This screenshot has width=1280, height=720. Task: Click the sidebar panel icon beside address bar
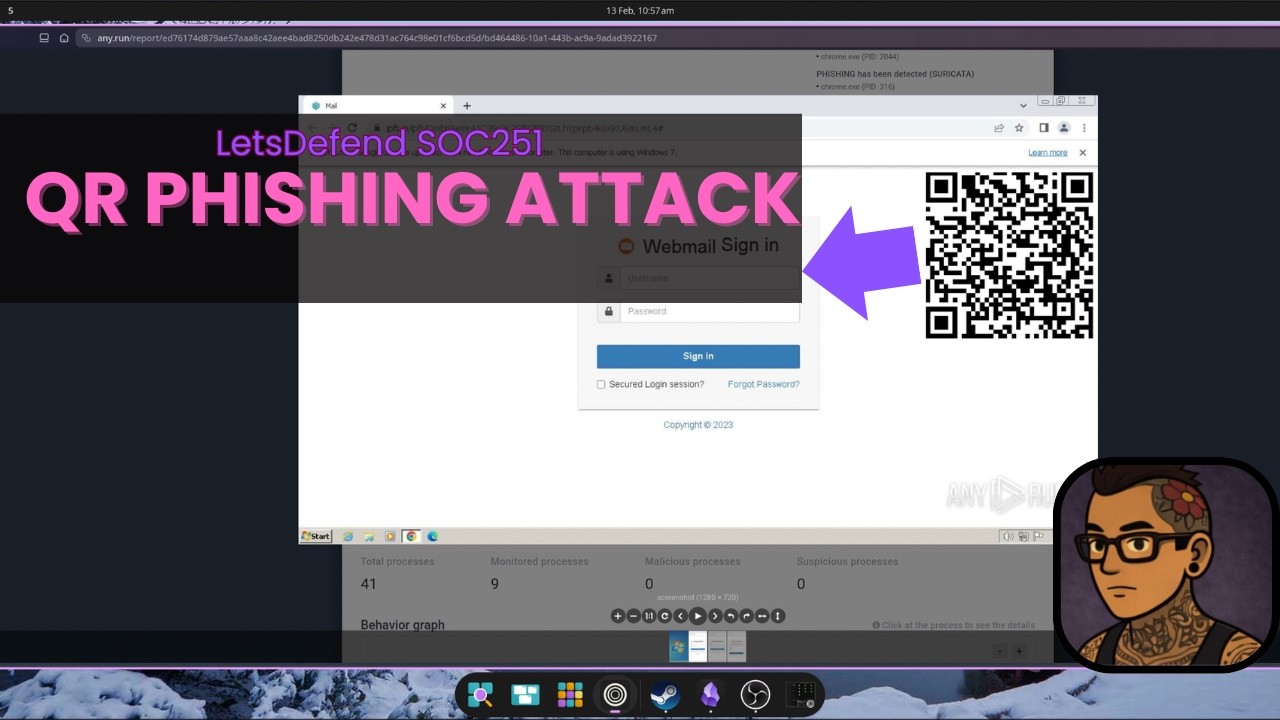pyautogui.click(x=44, y=38)
